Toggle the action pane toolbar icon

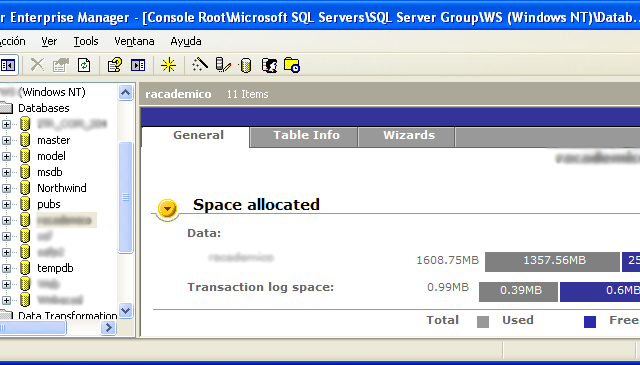pyautogui.click(x=138, y=65)
